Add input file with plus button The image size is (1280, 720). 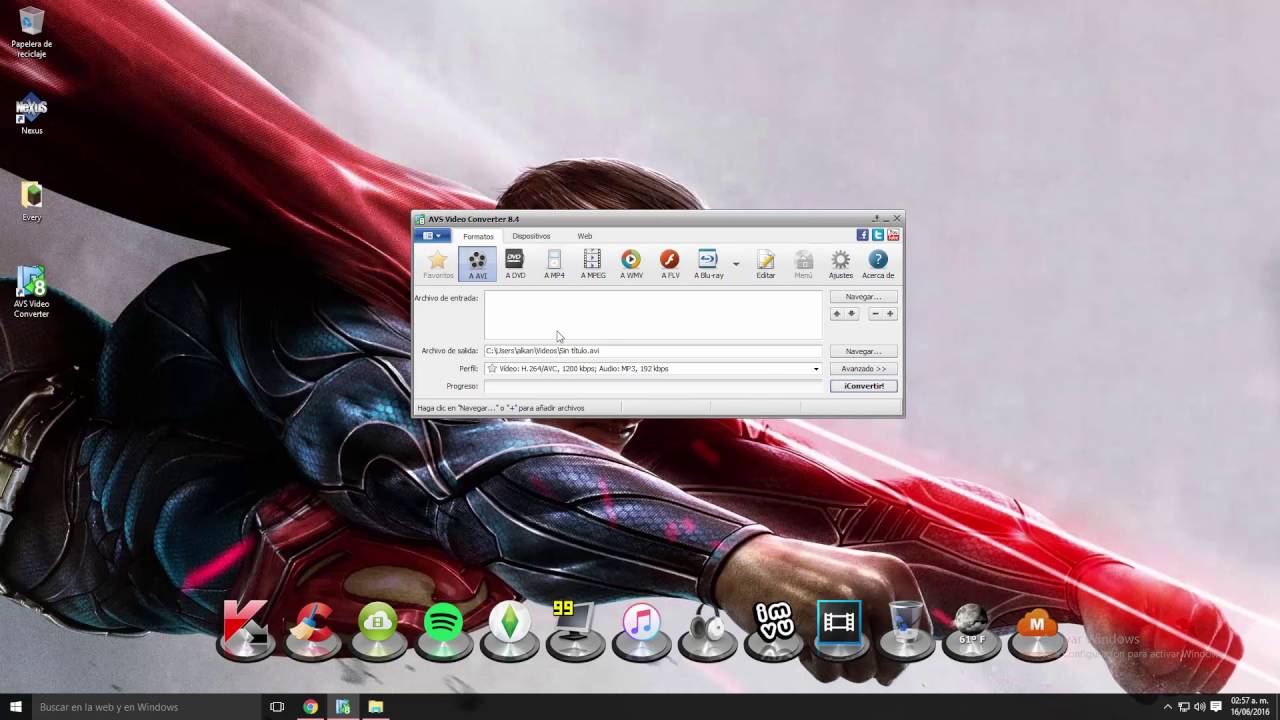(890, 314)
